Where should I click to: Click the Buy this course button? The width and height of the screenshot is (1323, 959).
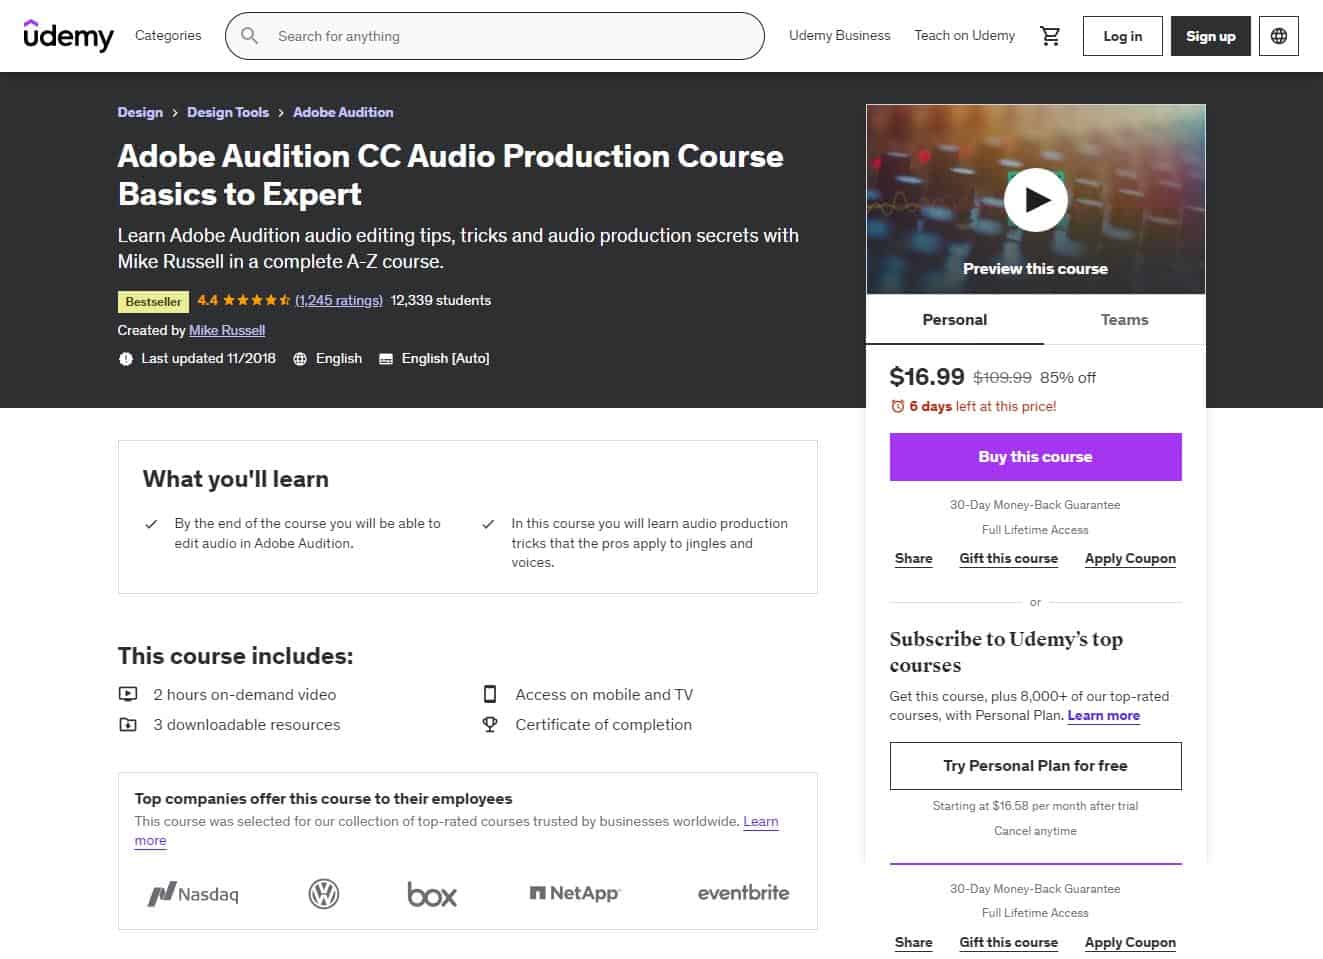pyautogui.click(x=1036, y=457)
